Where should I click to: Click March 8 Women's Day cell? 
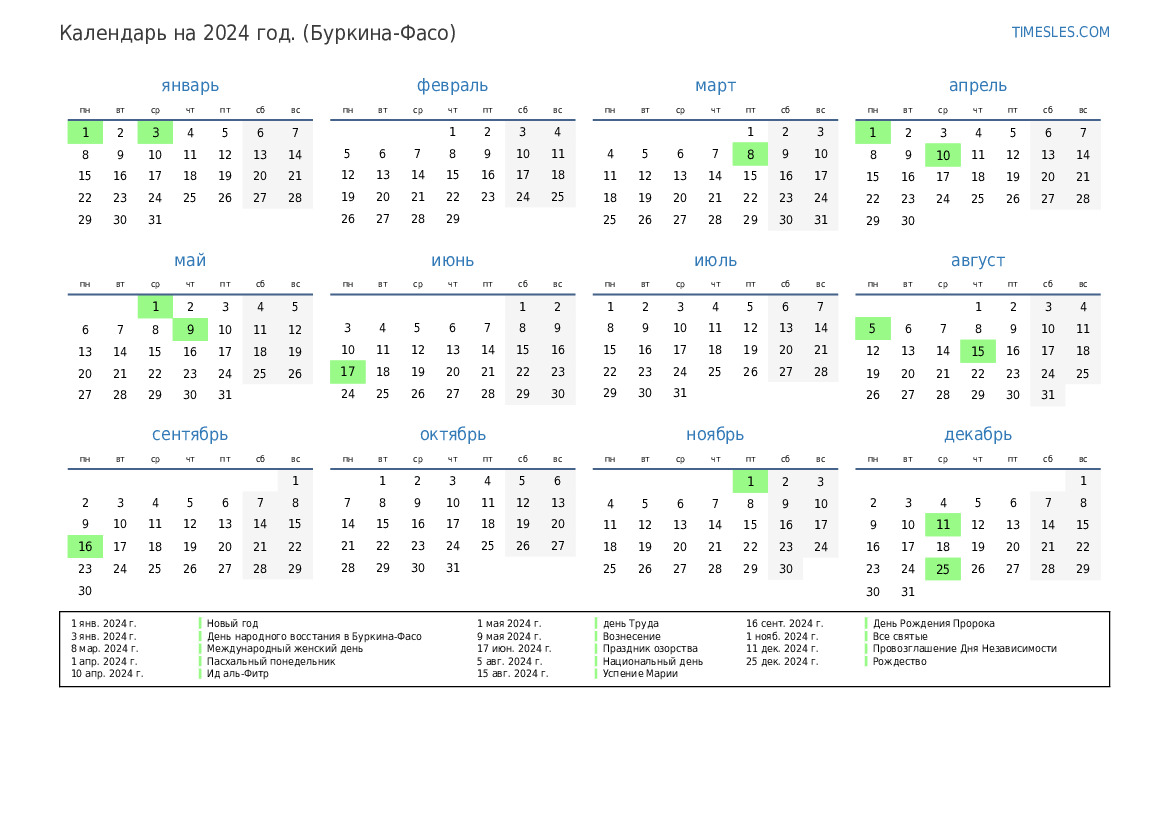point(750,154)
